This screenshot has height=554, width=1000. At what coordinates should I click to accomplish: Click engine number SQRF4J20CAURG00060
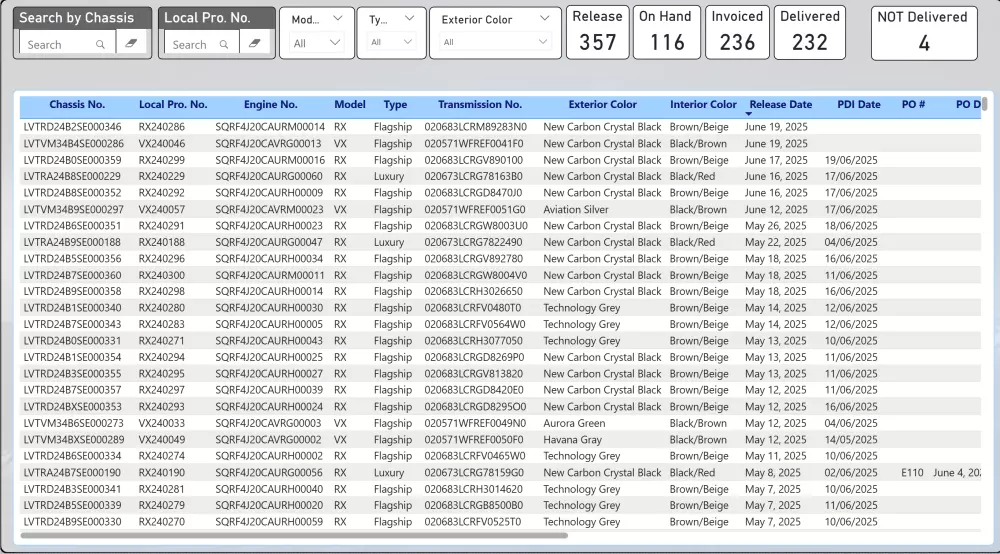point(268,176)
